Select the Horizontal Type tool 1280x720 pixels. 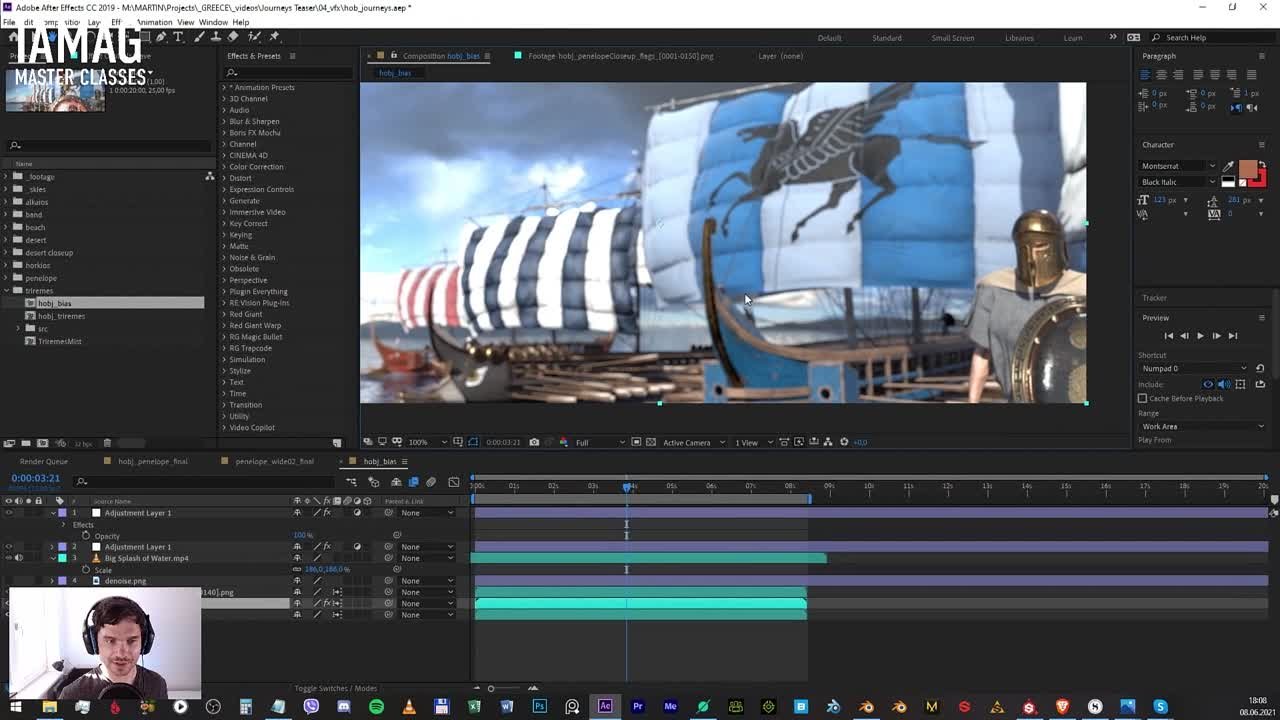pos(178,37)
